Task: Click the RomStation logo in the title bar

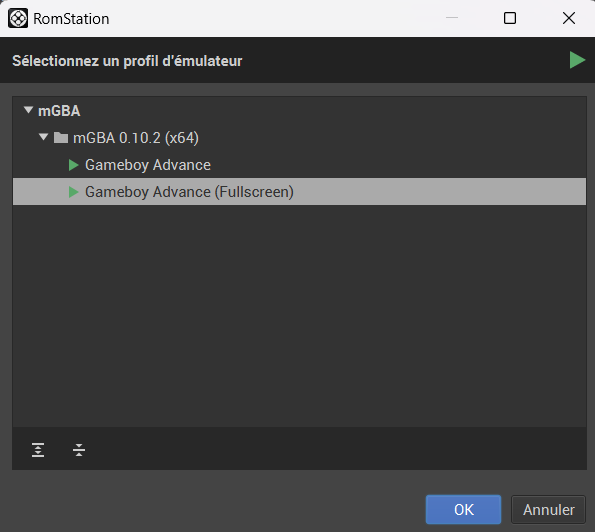Action: pyautogui.click(x=18, y=18)
